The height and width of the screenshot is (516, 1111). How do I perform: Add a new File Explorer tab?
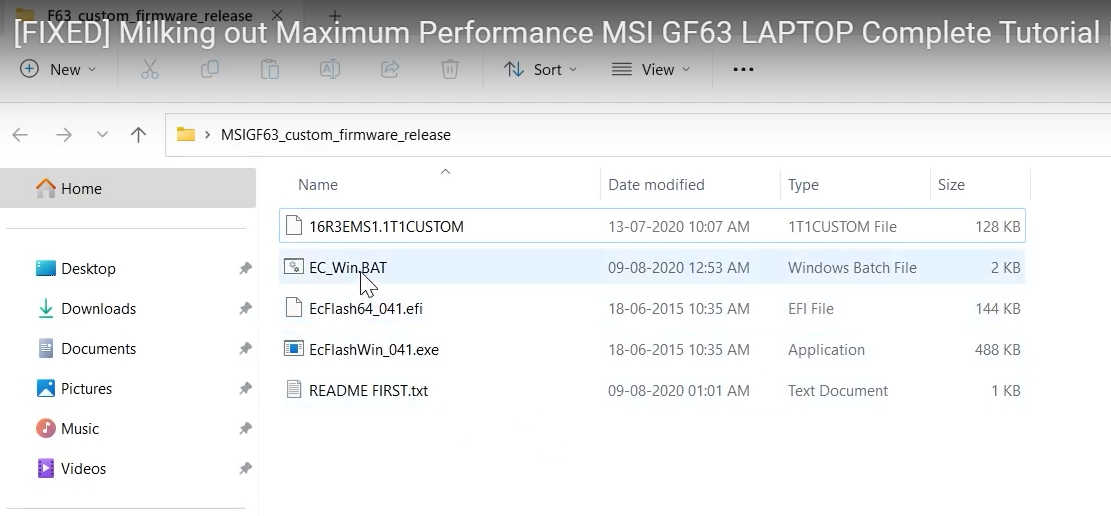point(334,15)
